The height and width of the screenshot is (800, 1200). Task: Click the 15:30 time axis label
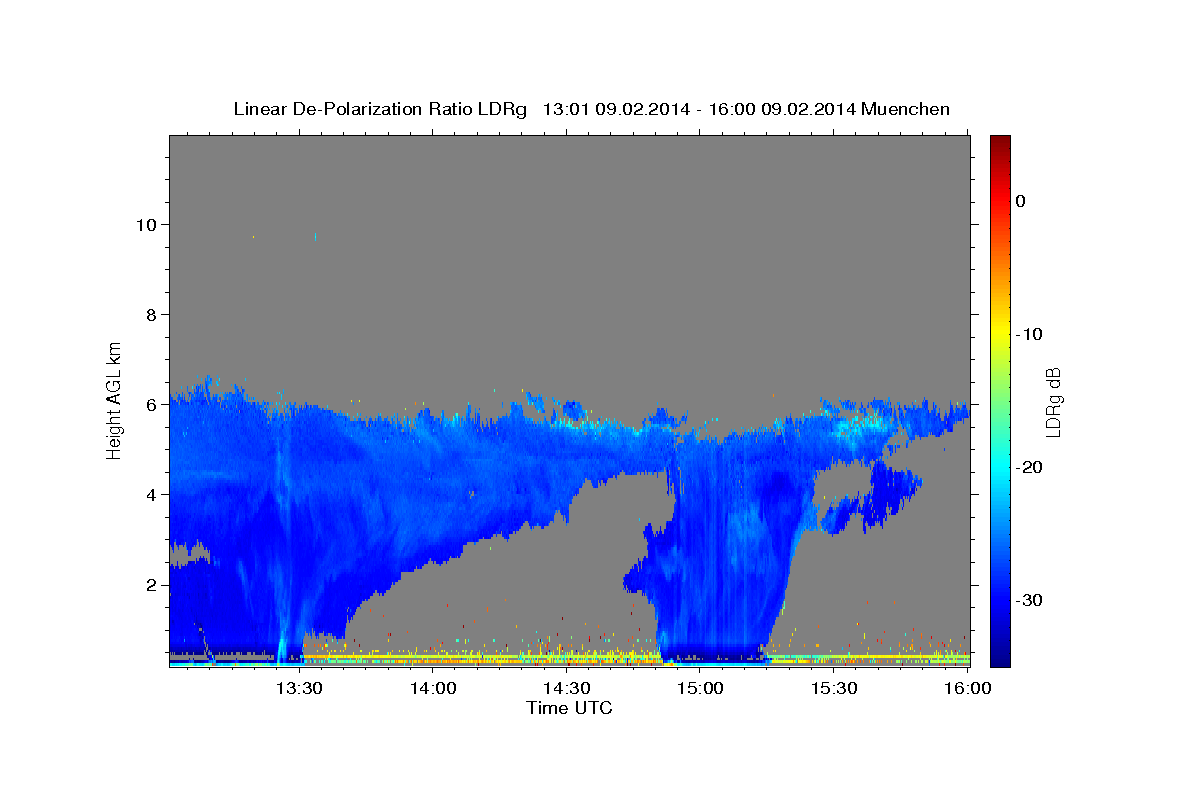point(834,688)
